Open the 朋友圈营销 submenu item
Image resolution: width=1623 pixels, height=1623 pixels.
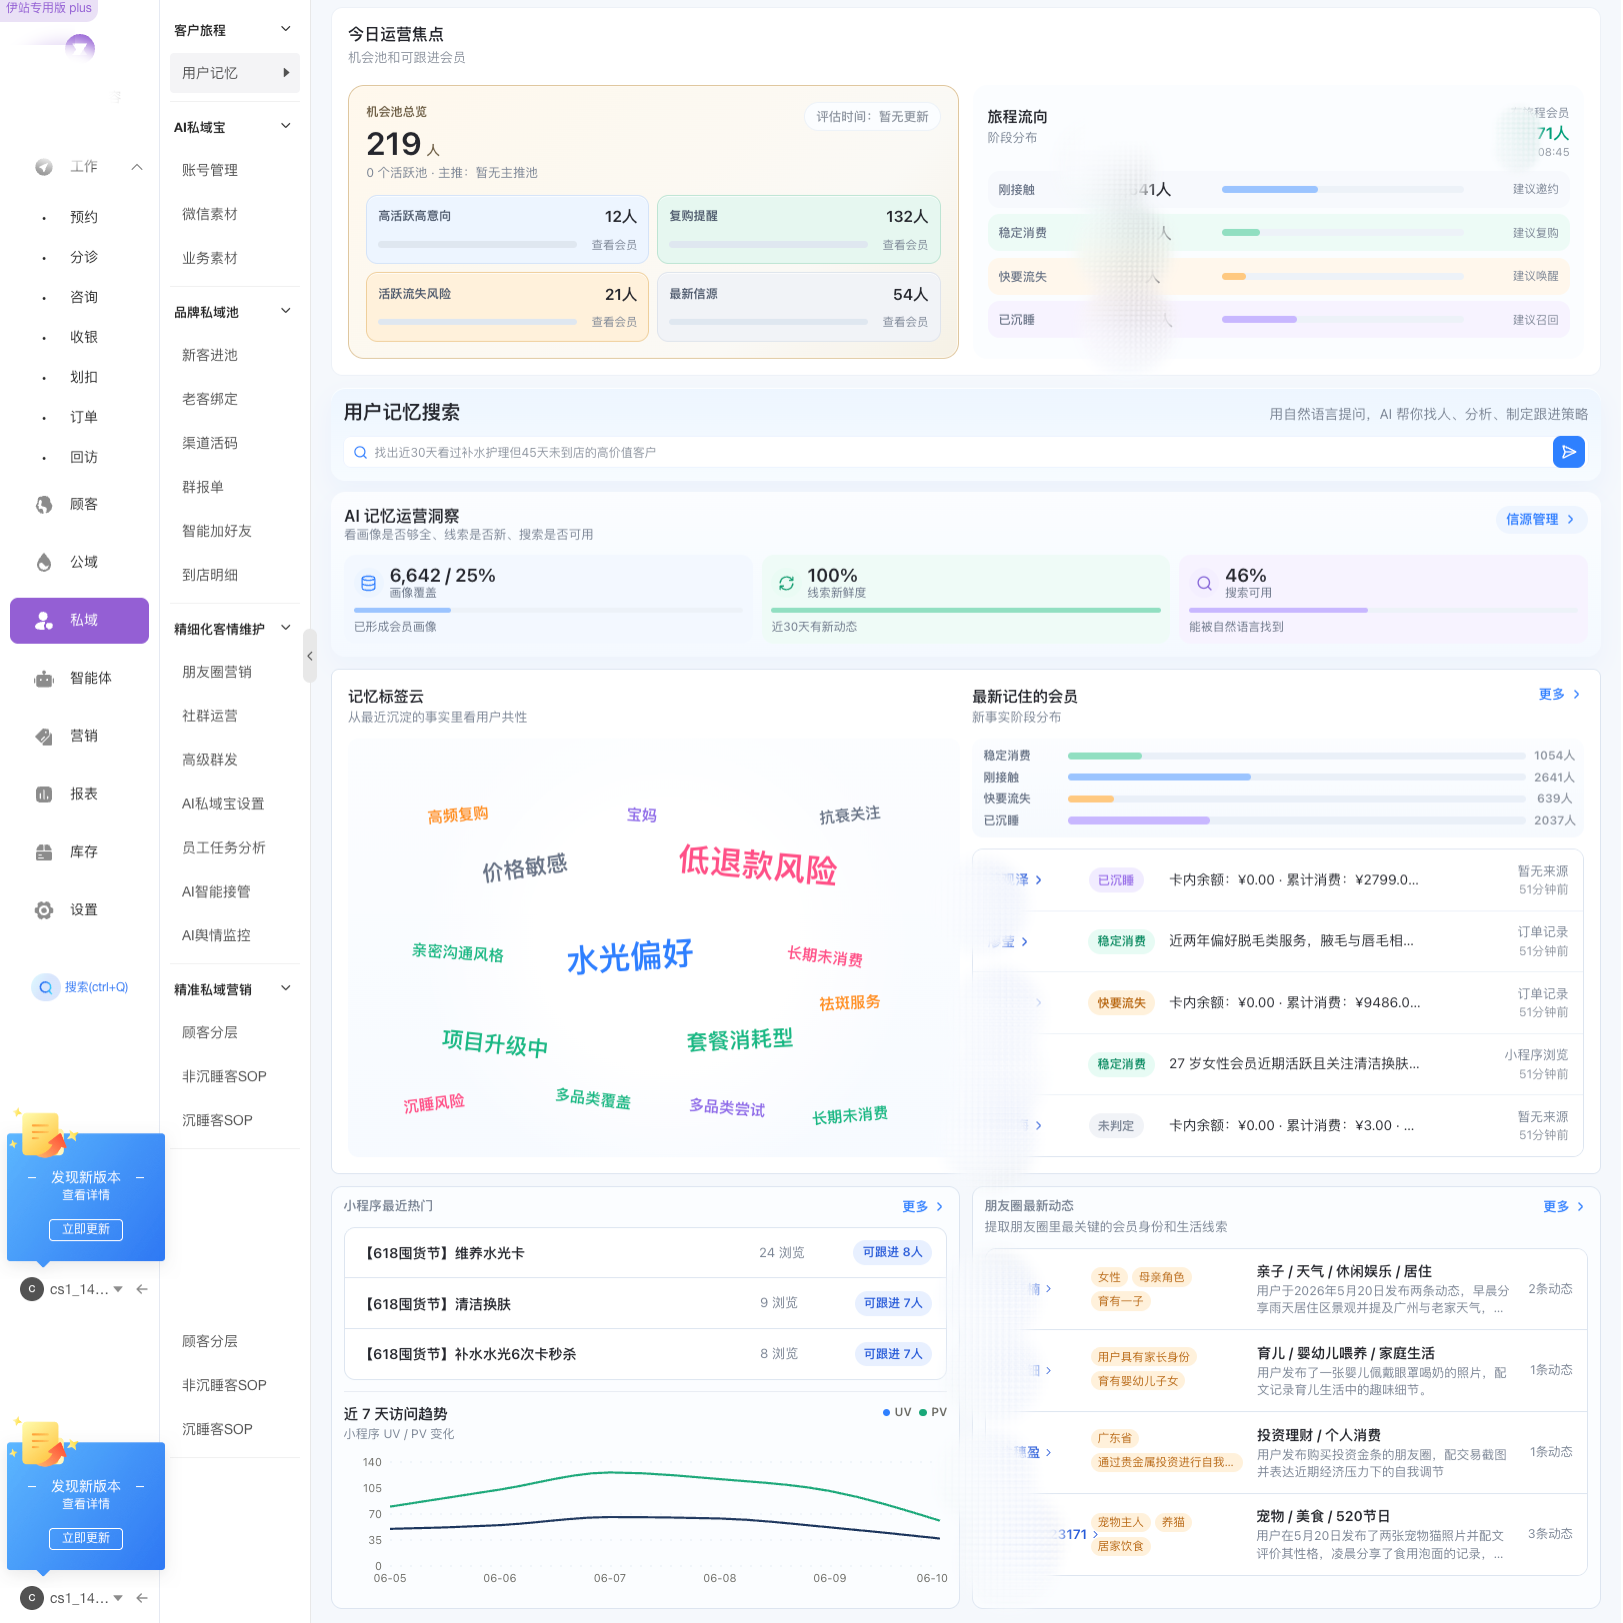(x=217, y=672)
